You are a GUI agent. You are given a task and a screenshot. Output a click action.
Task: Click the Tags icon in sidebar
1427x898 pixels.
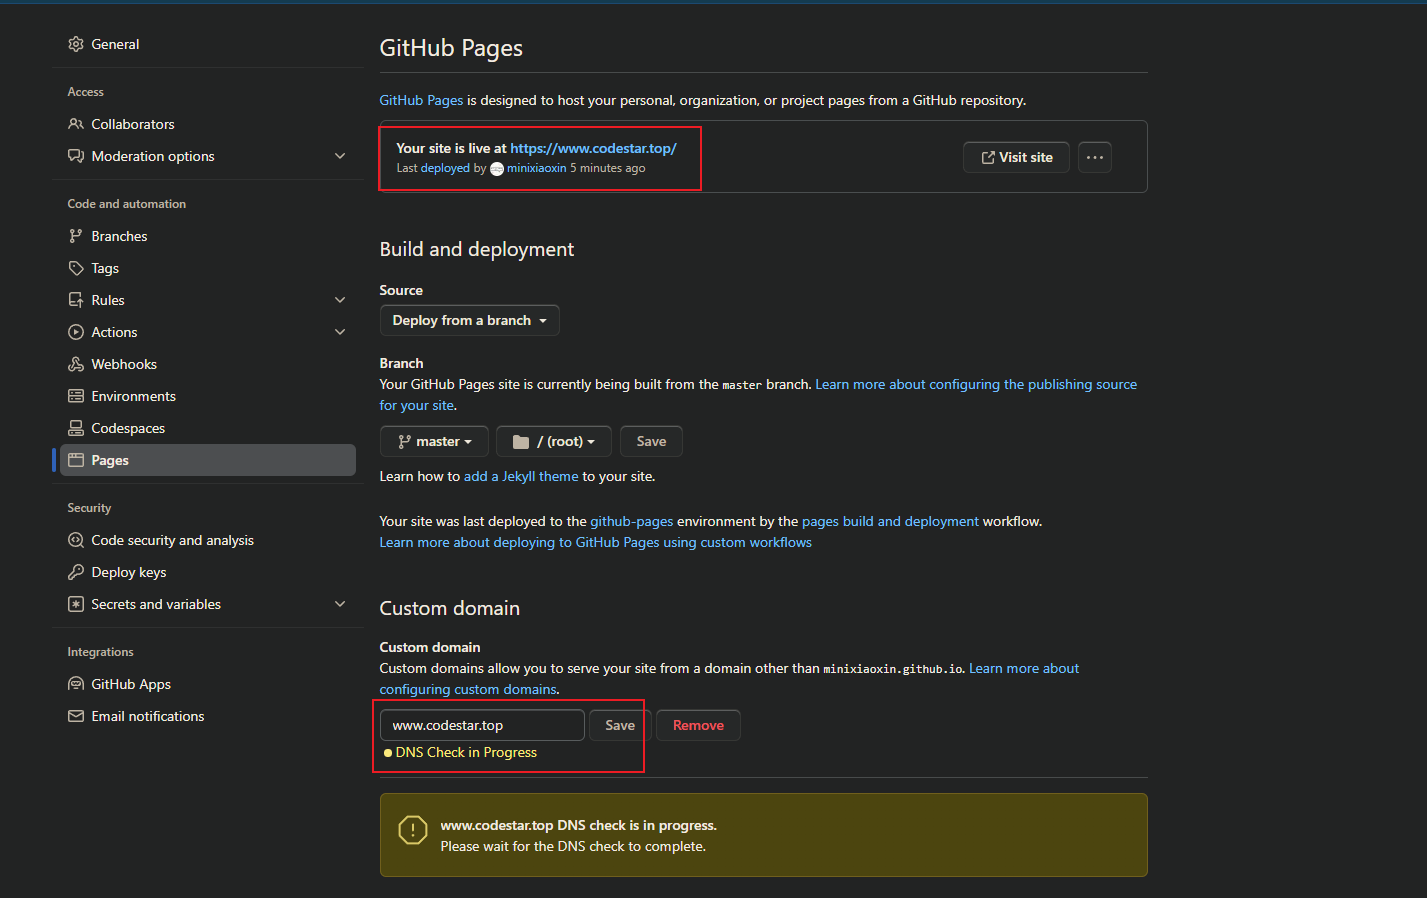[x=76, y=268]
